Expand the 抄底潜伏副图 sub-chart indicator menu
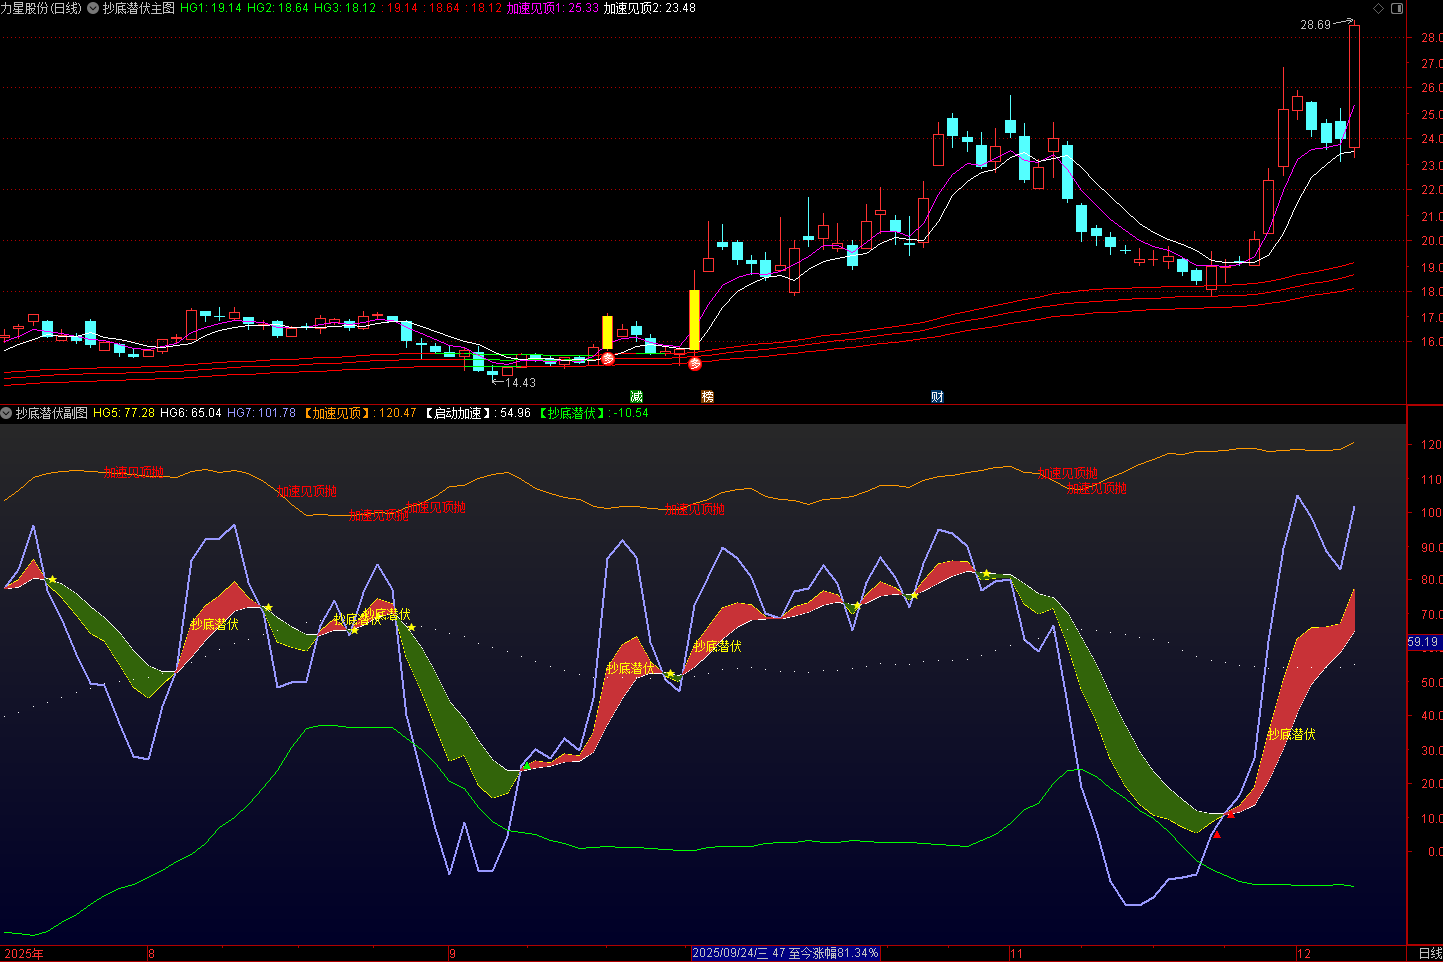The height and width of the screenshot is (962, 1443). point(7,413)
